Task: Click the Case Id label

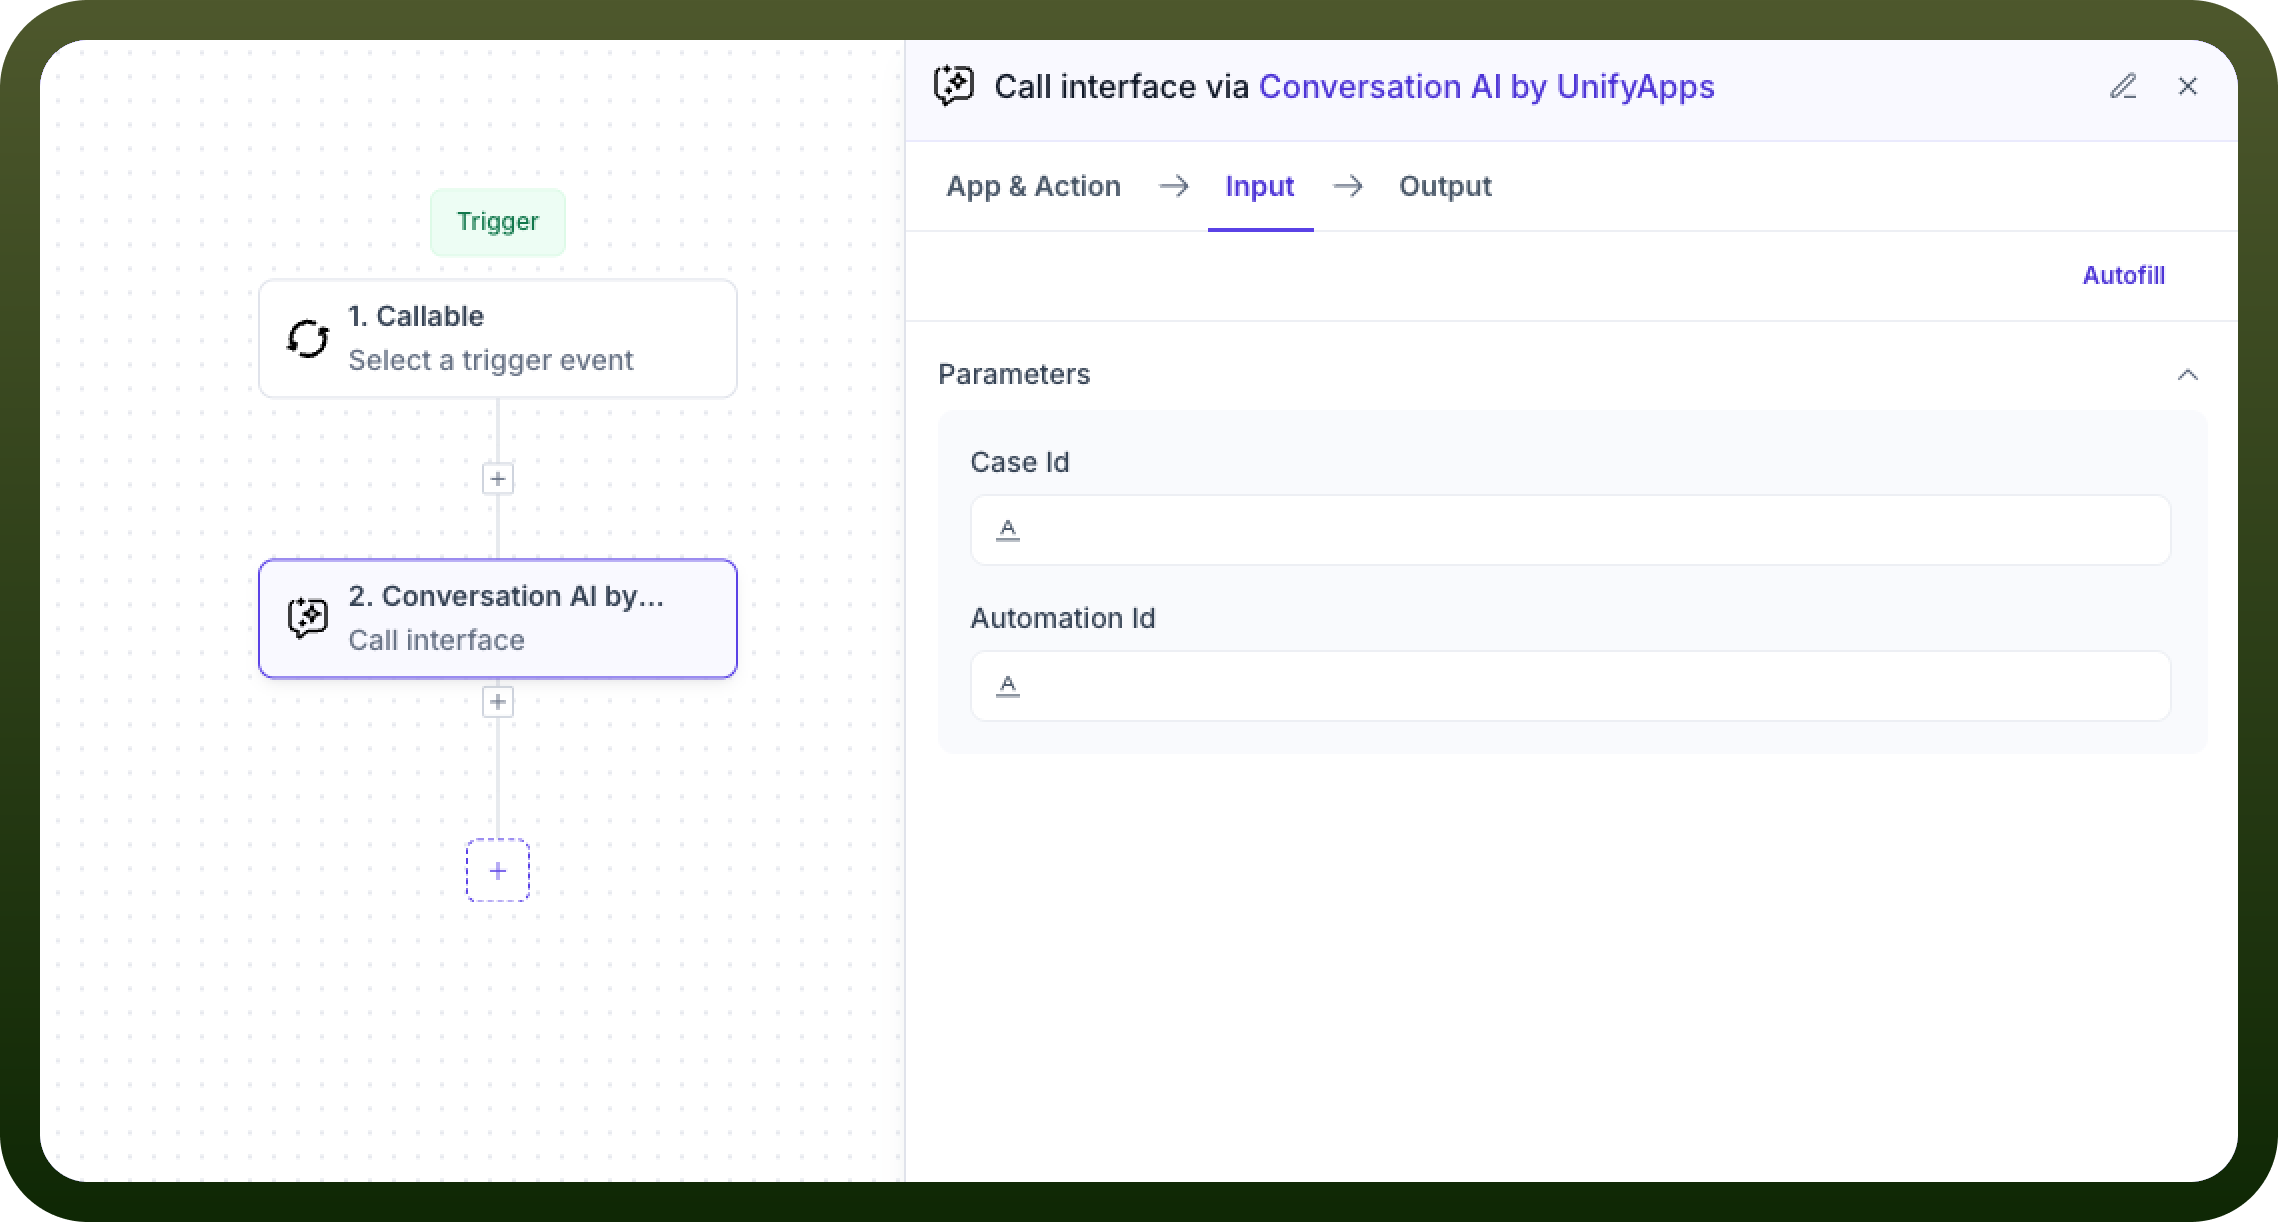Action: pos(1020,462)
